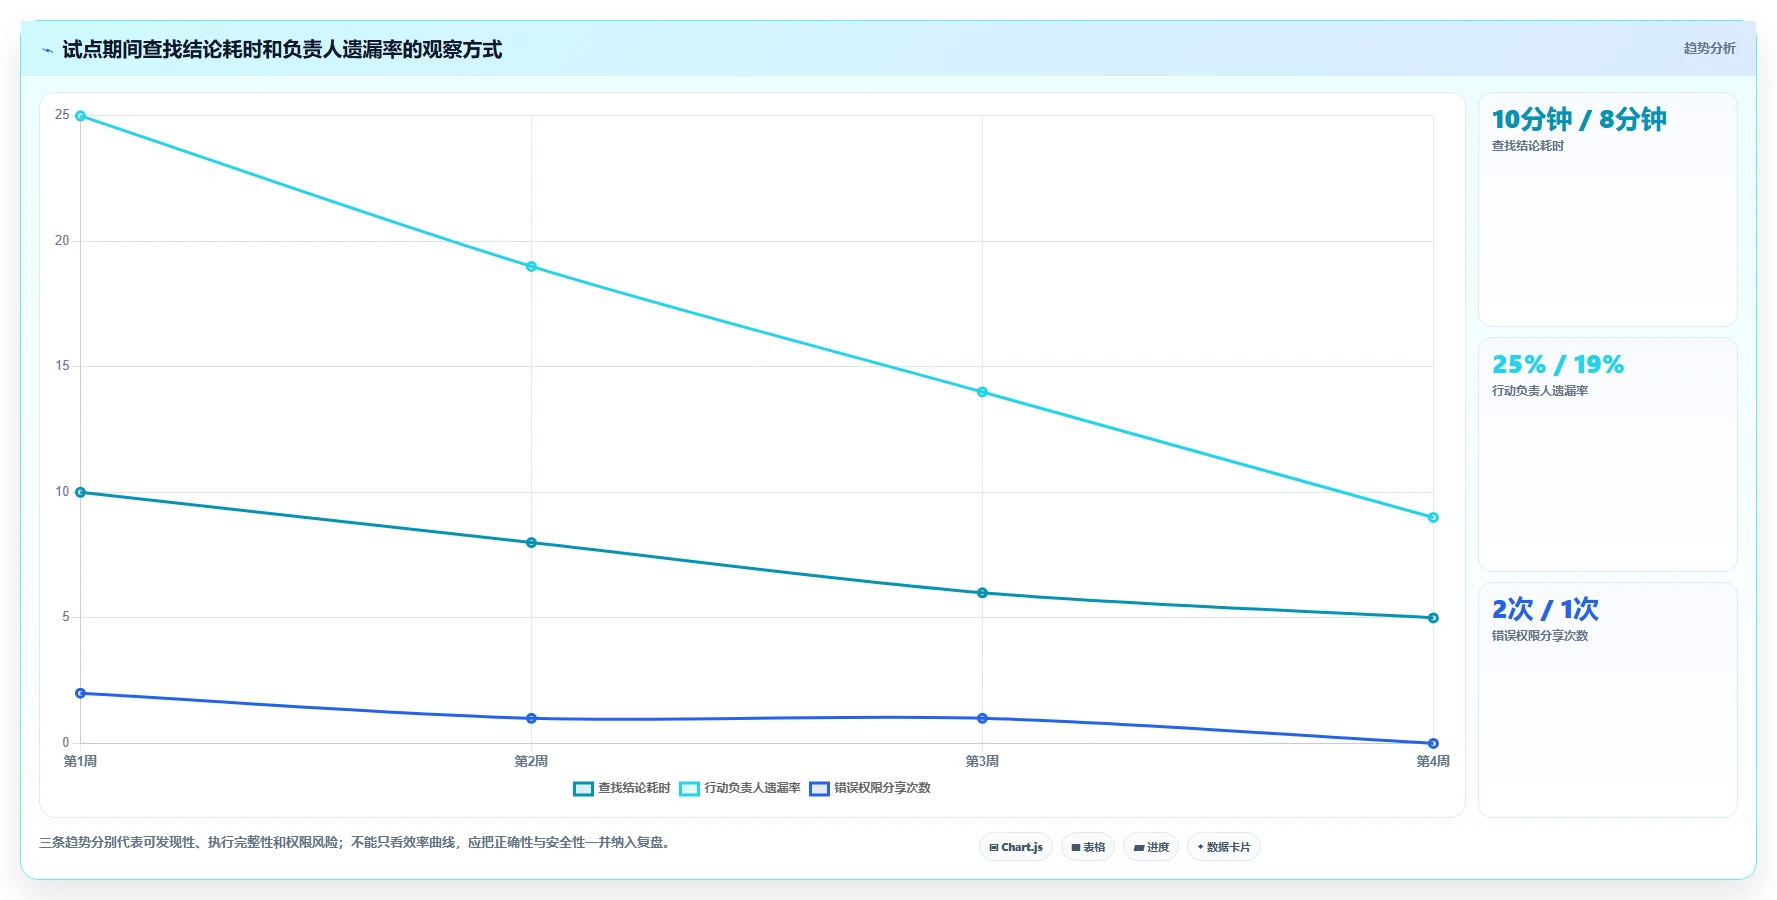Click the 第1周 point at 10 on the 查找结论耗时 line

tap(80, 492)
